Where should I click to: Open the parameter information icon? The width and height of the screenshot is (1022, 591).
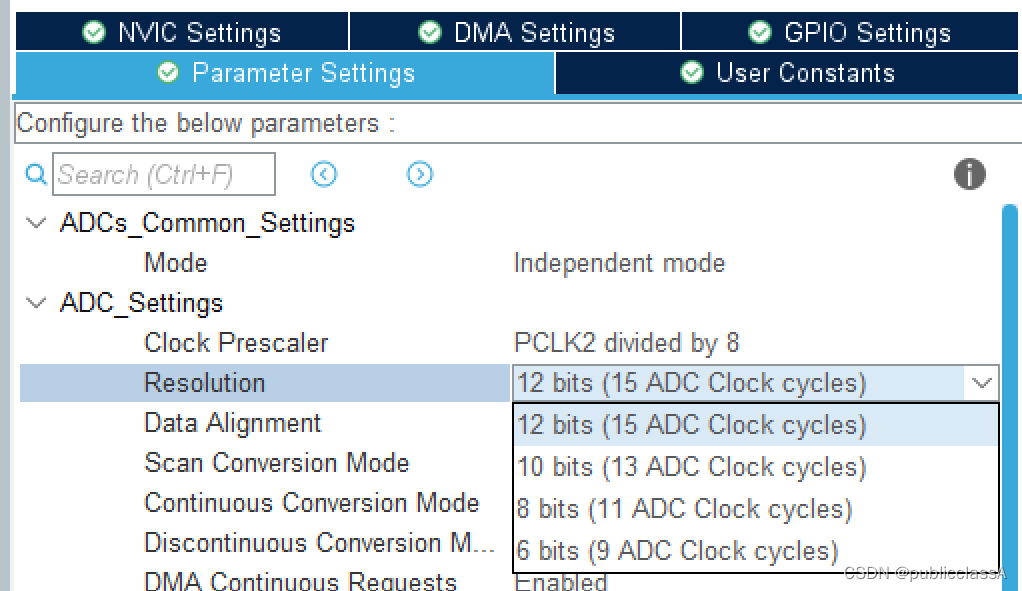(x=968, y=174)
